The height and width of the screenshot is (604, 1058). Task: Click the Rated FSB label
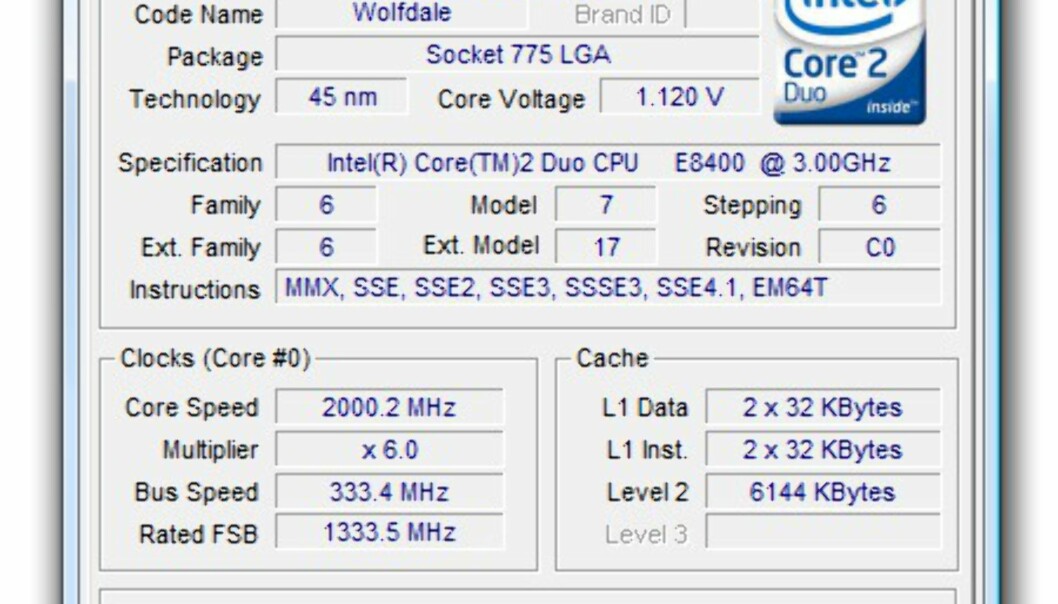pyautogui.click(x=198, y=534)
